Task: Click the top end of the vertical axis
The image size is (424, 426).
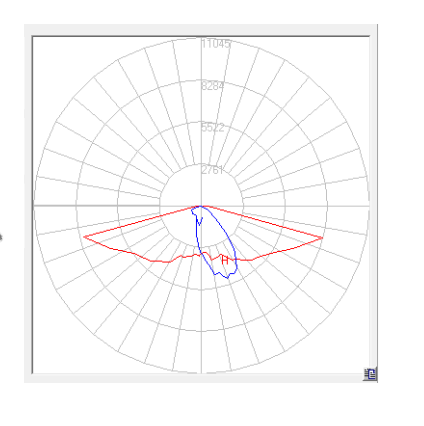Action: click(x=201, y=38)
